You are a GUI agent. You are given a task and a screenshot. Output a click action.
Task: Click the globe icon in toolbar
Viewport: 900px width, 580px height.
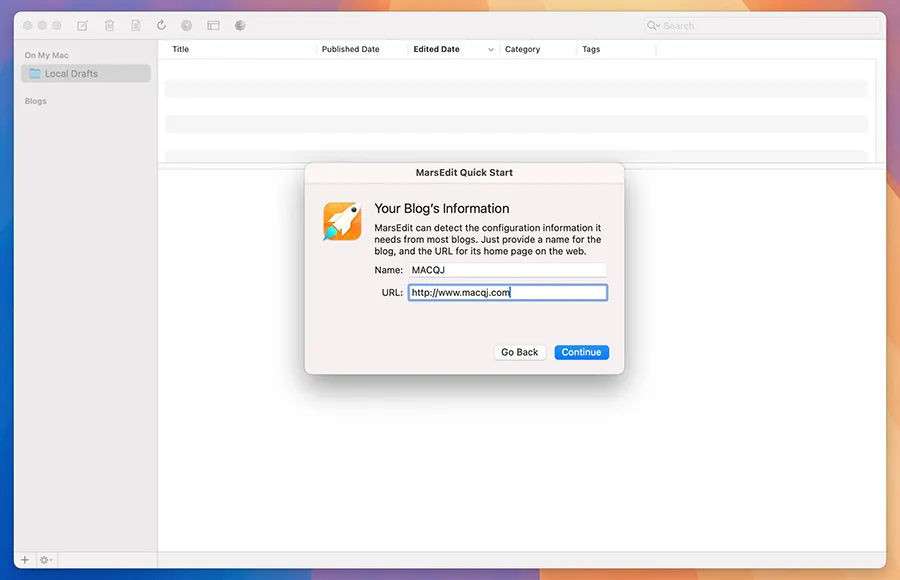point(240,25)
